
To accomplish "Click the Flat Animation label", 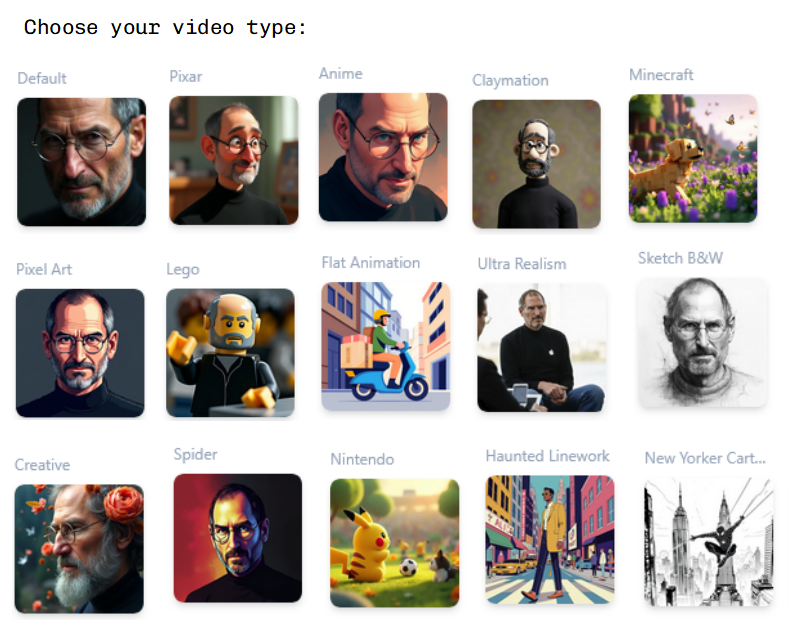I will click(371, 263).
